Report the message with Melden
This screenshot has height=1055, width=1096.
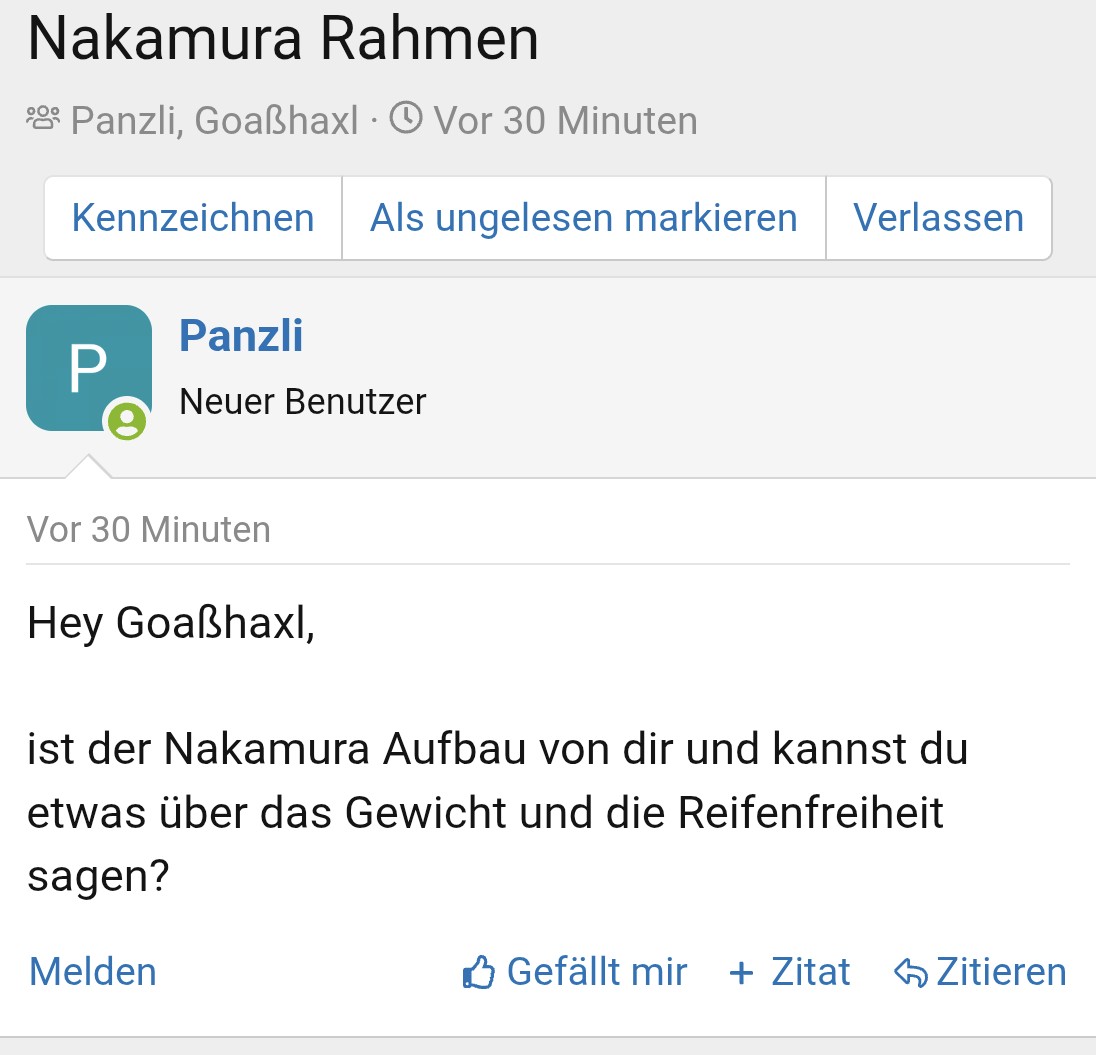pos(93,972)
